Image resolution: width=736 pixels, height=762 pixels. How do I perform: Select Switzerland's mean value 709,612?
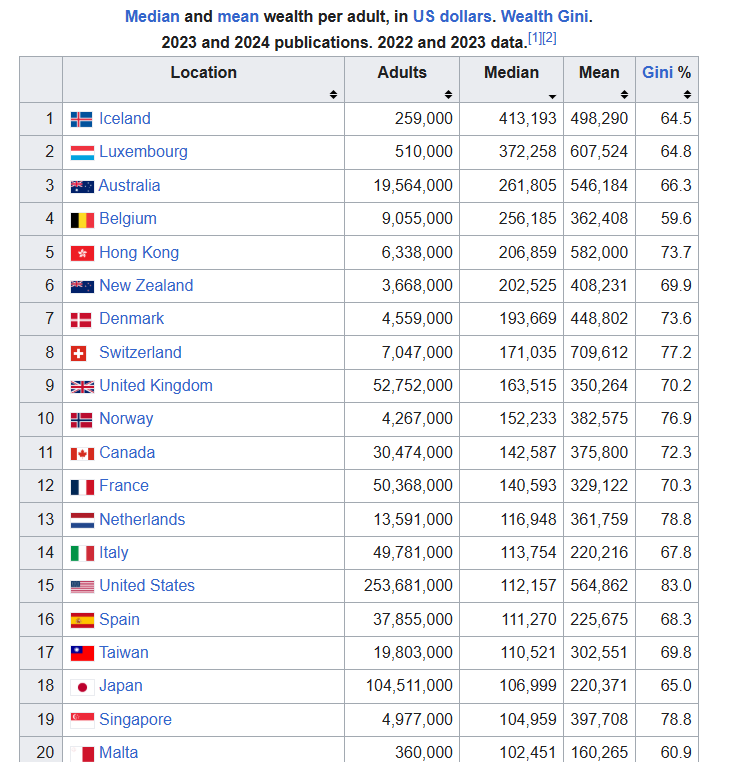(x=599, y=352)
